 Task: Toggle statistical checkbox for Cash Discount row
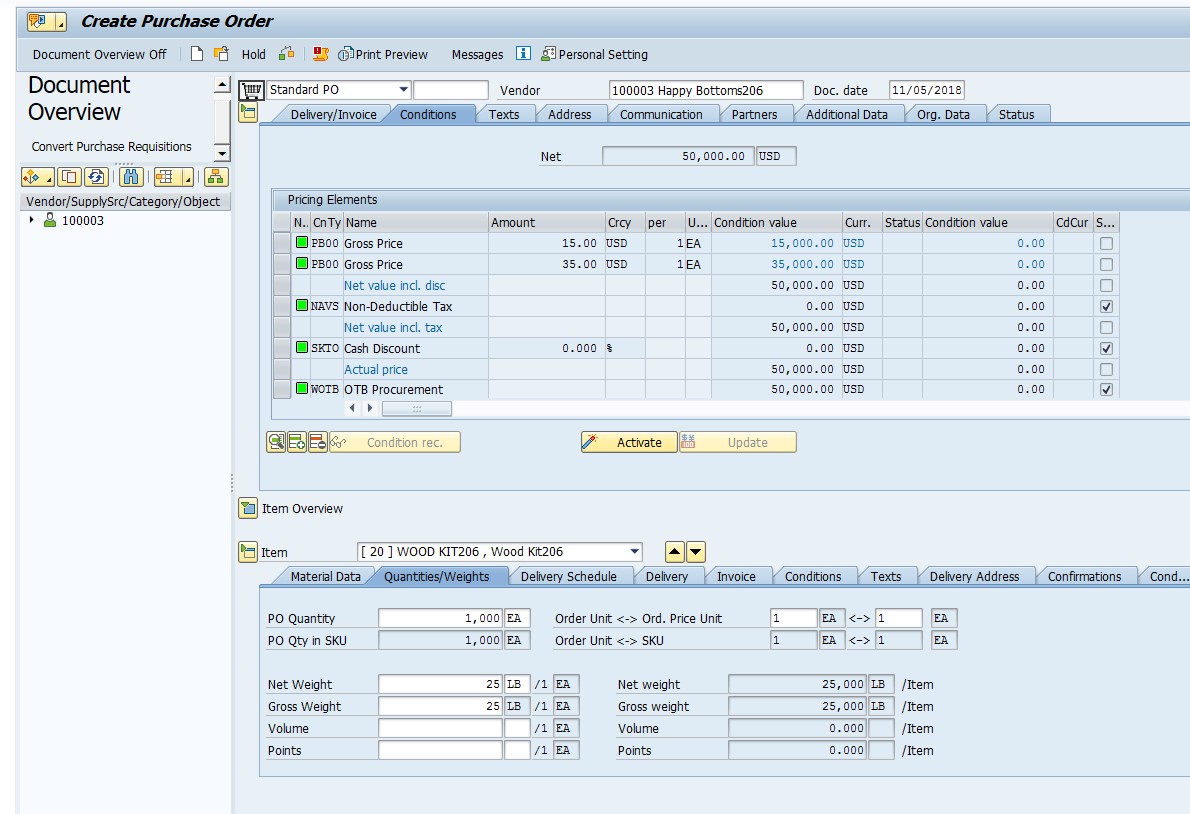pyautogui.click(x=1106, y=348)
